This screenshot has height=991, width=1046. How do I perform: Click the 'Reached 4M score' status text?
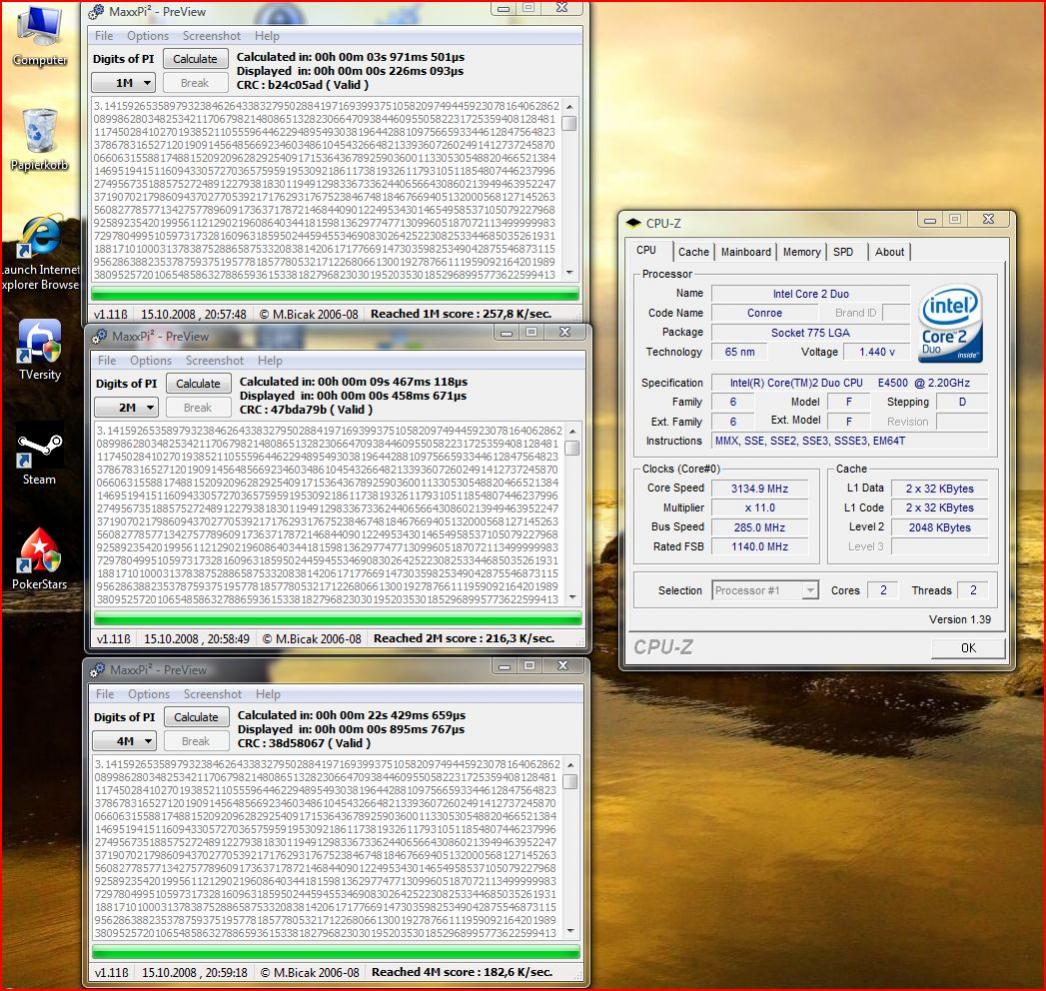462,972
